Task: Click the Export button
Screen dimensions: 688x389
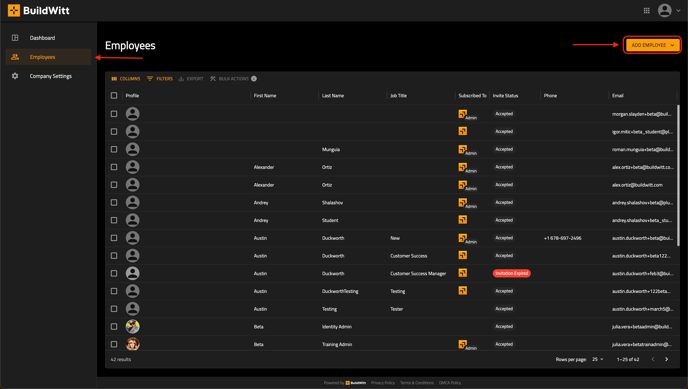Action: click(x=191, y=79)
